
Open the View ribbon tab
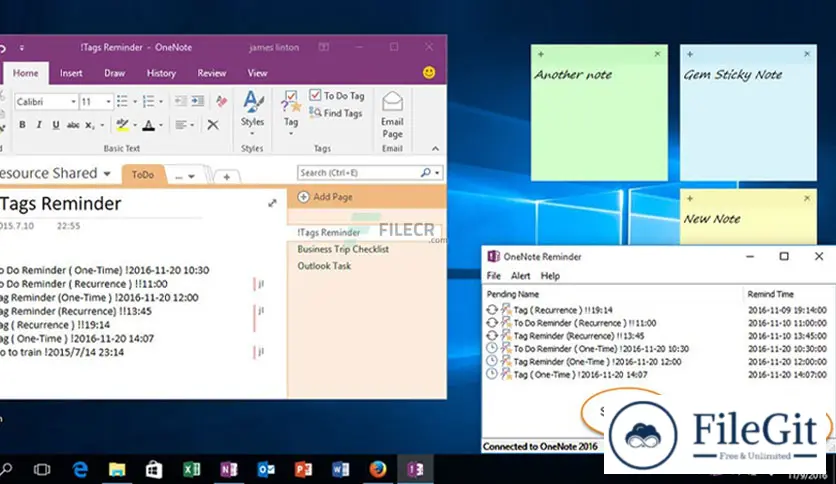[x=257, y=73]
